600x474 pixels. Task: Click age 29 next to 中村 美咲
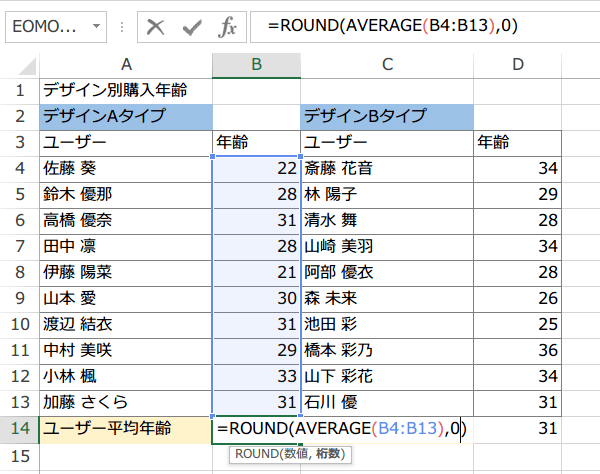click(x=256, y=351)
